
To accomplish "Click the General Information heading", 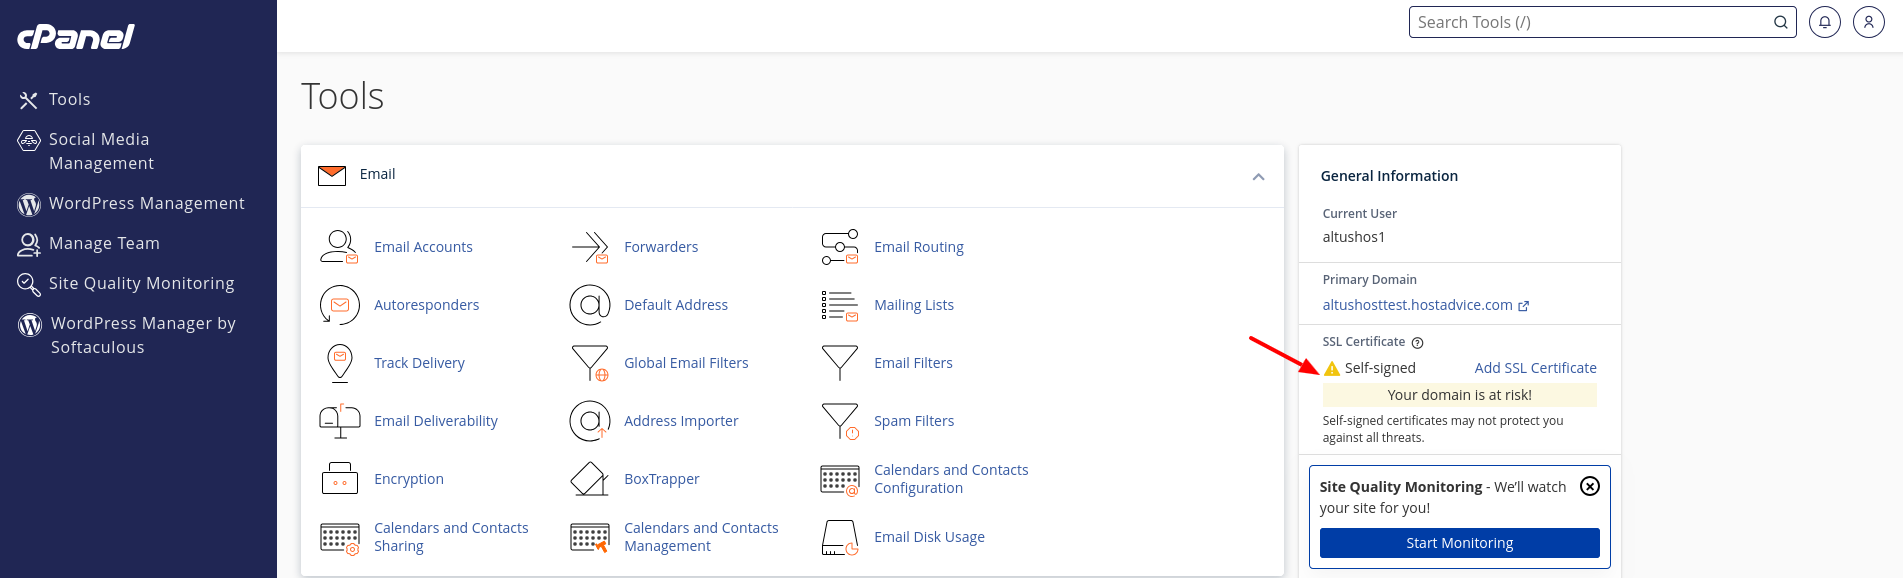I will coord(1389,176).
